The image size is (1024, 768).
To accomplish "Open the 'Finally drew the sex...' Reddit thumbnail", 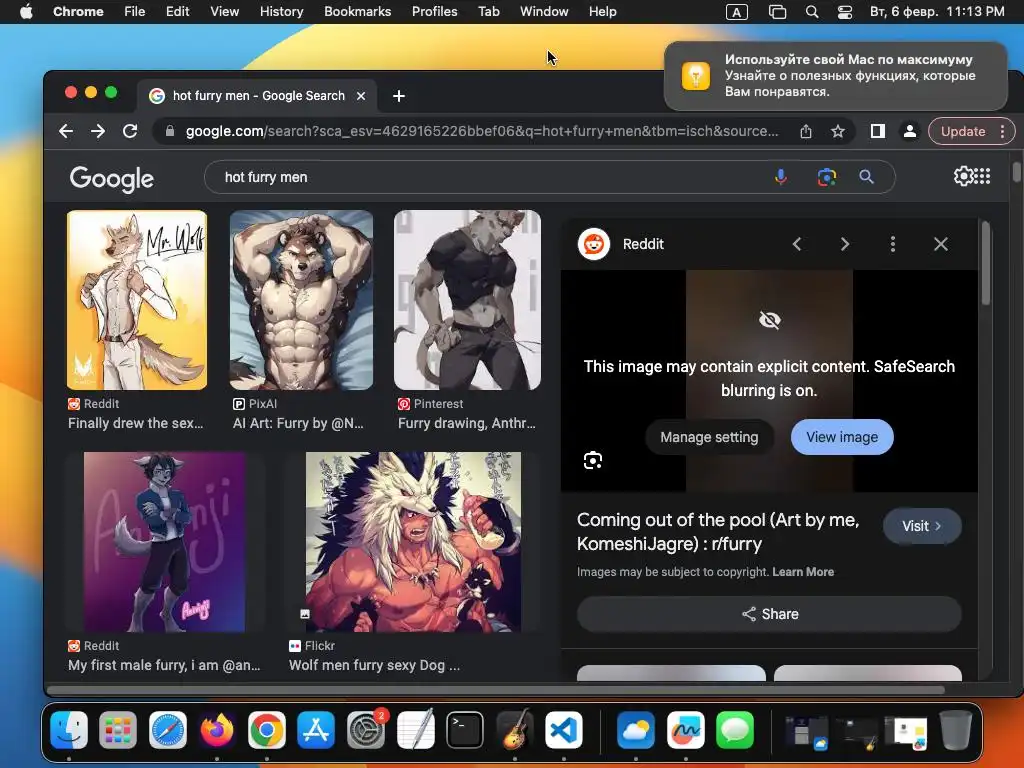I will tap(137, 300).
